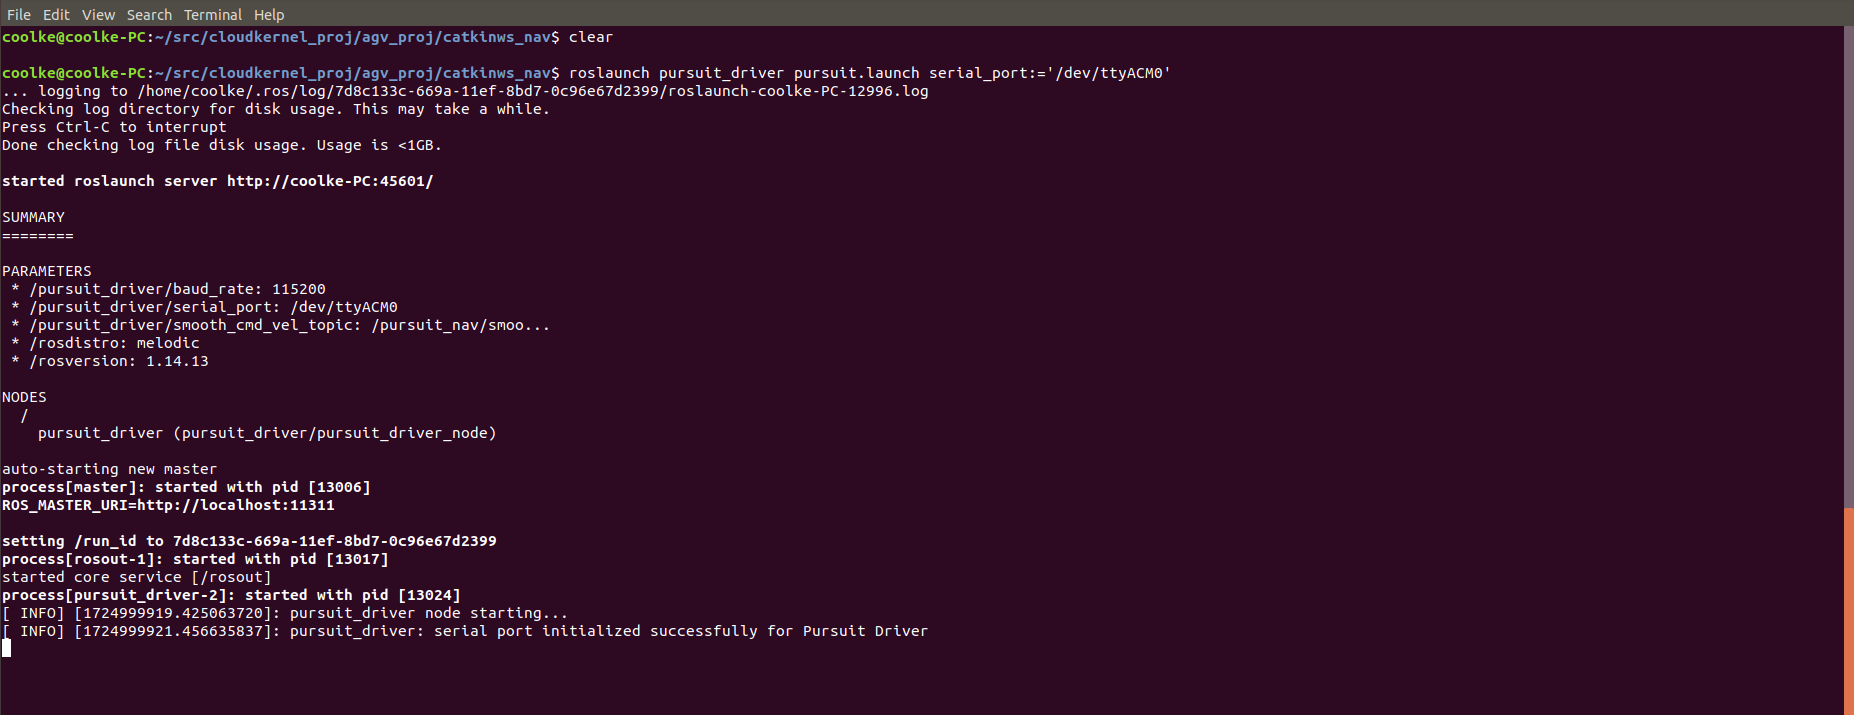Open the View menu

click(98, 14)
